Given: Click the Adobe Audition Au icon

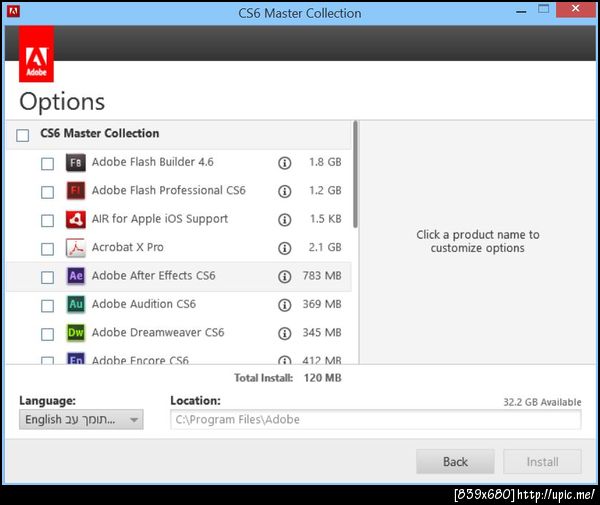Looking at the screenshot, I should tap(75, 305).
